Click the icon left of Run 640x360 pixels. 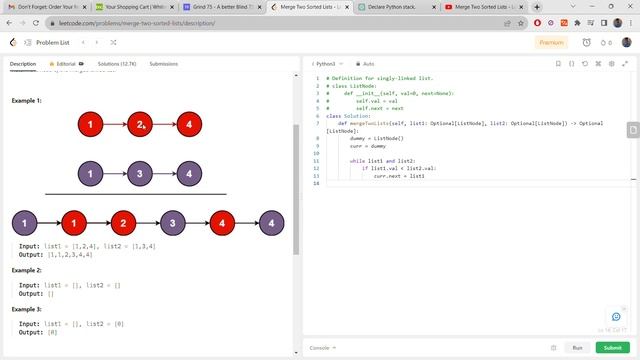(553, 348)
